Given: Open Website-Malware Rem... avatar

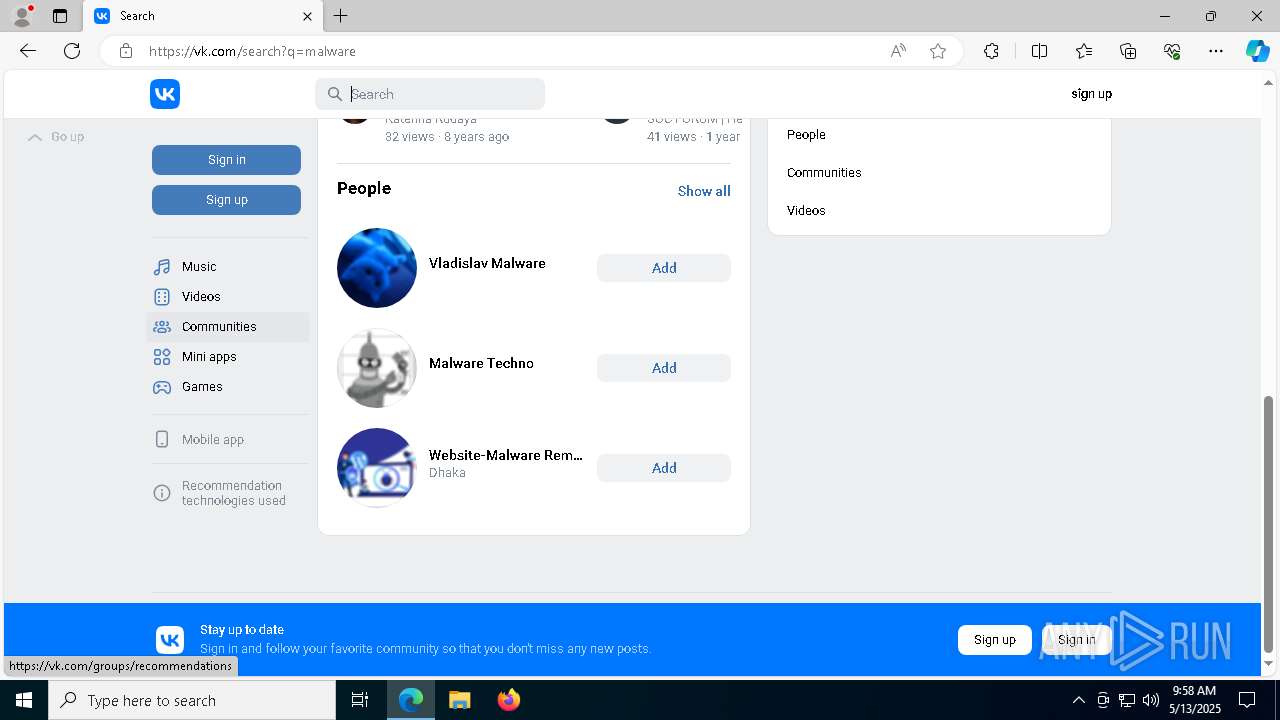Looking at the screenshot, I should coord(377,468).
